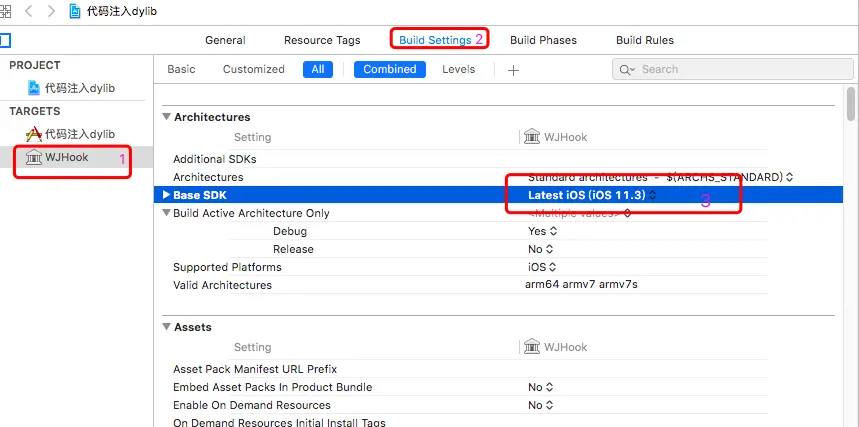Go back with the left chevron

point(28,11)
